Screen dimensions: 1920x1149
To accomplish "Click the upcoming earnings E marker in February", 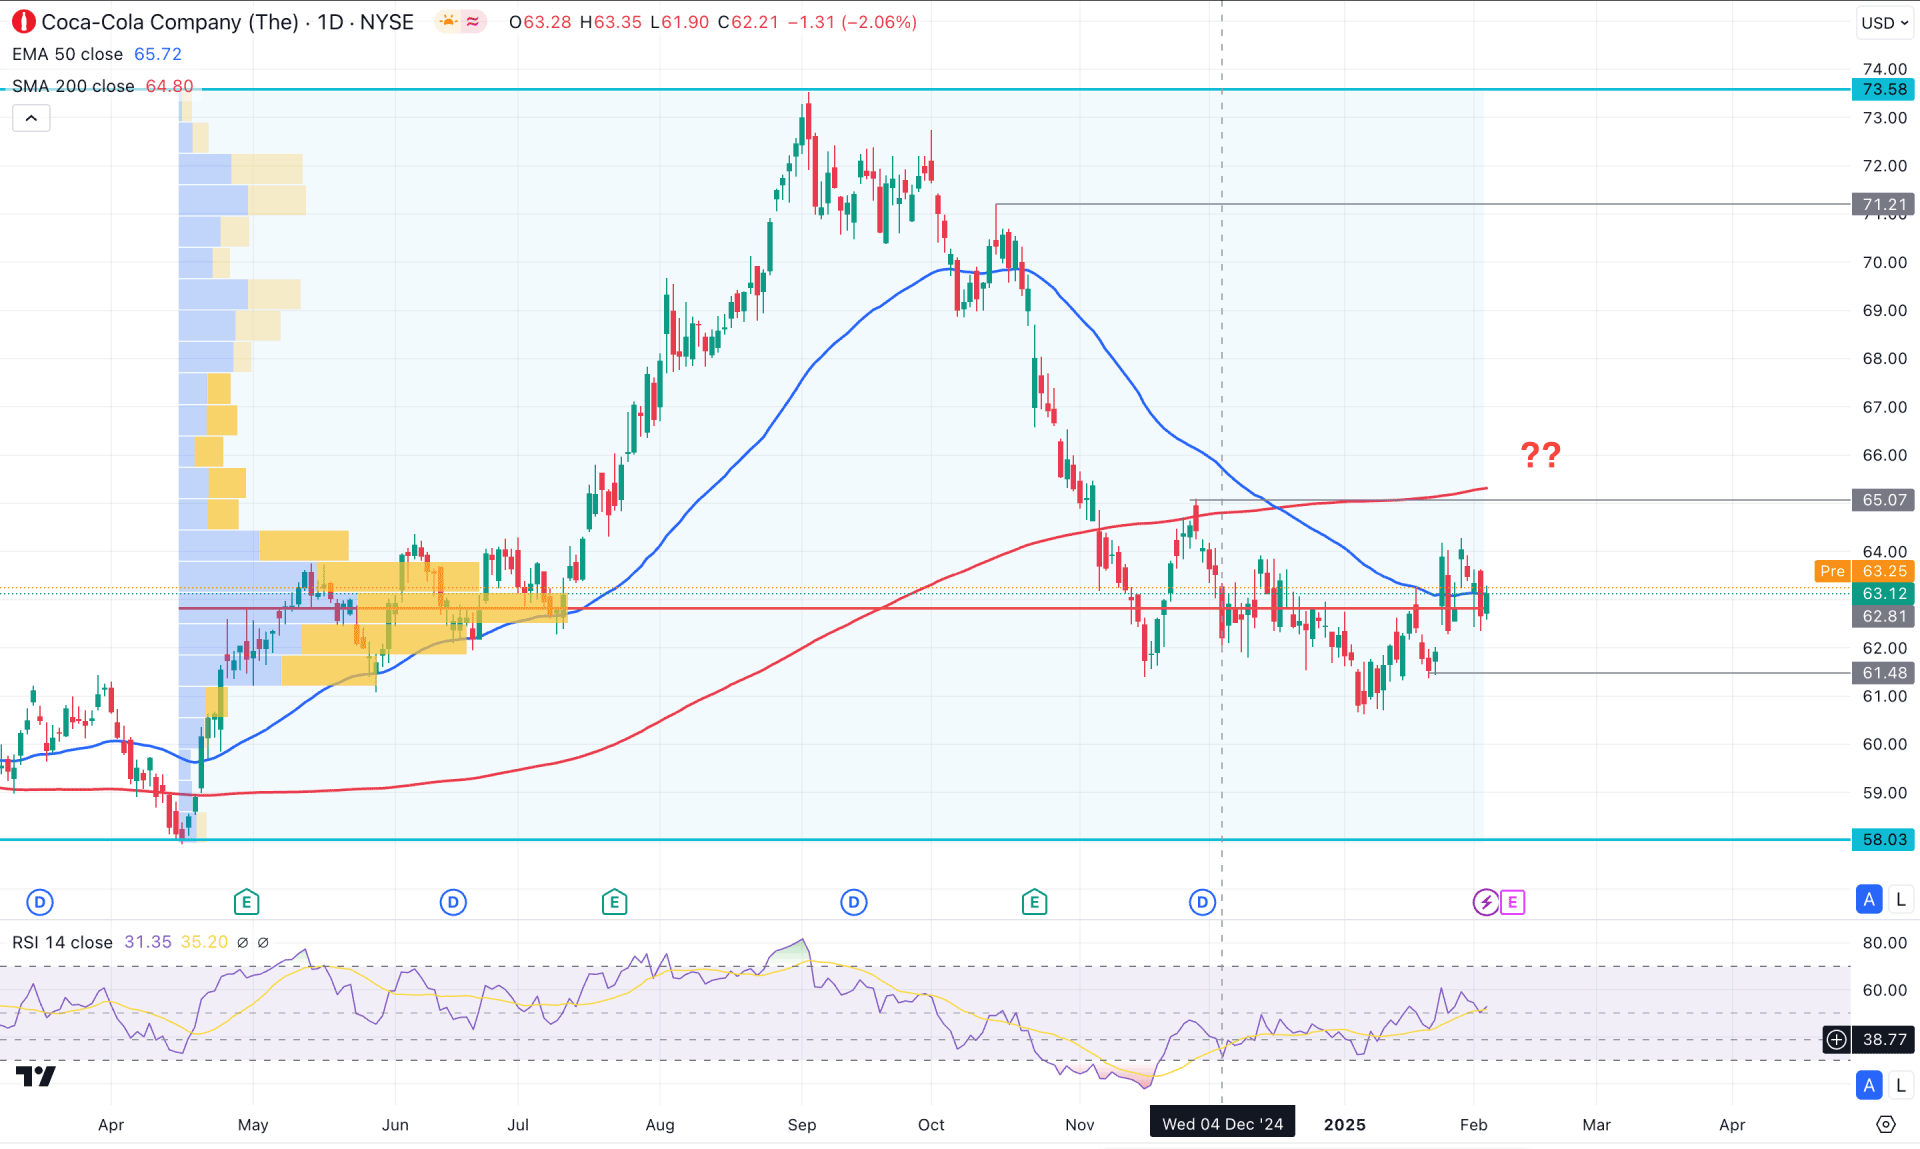I will pyautogui.click(x=1512, y=902).
